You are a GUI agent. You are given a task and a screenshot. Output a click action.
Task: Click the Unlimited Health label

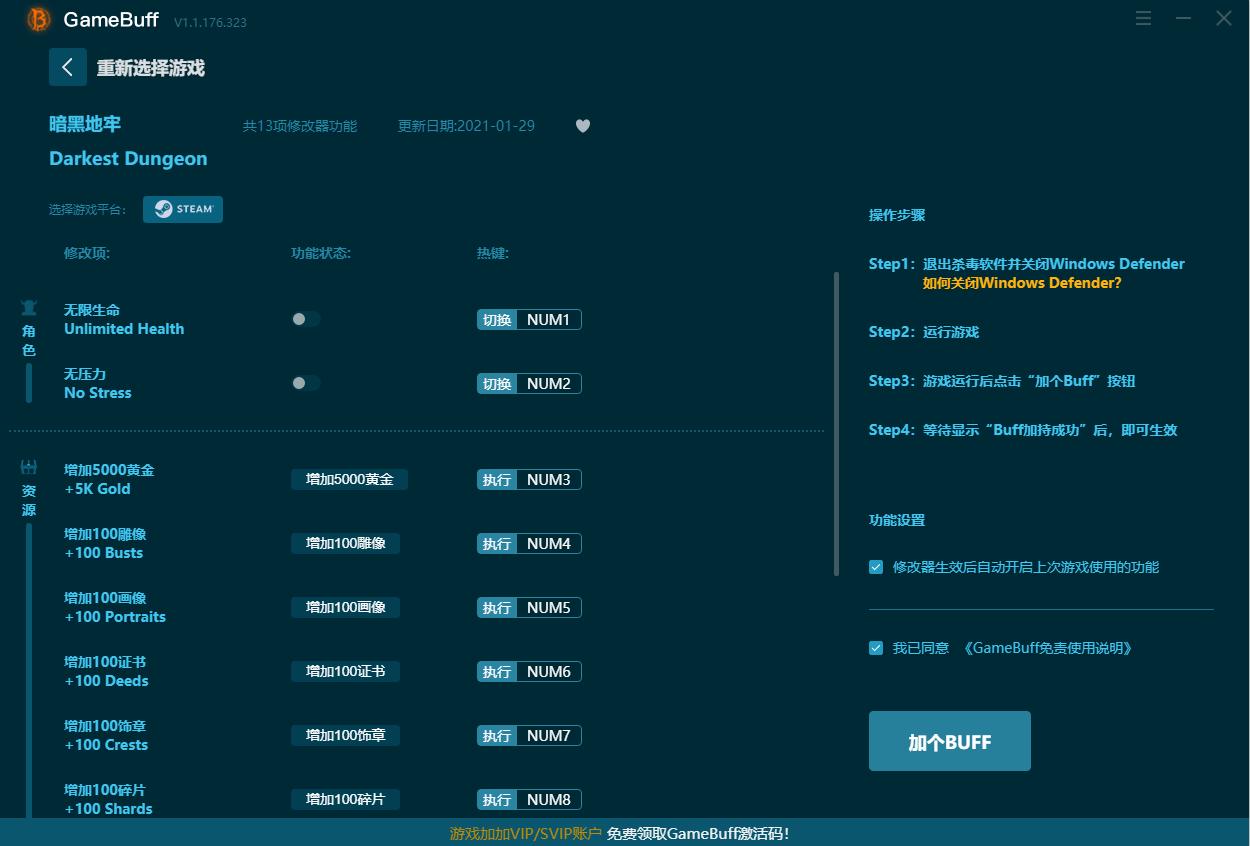pos(124,329)
